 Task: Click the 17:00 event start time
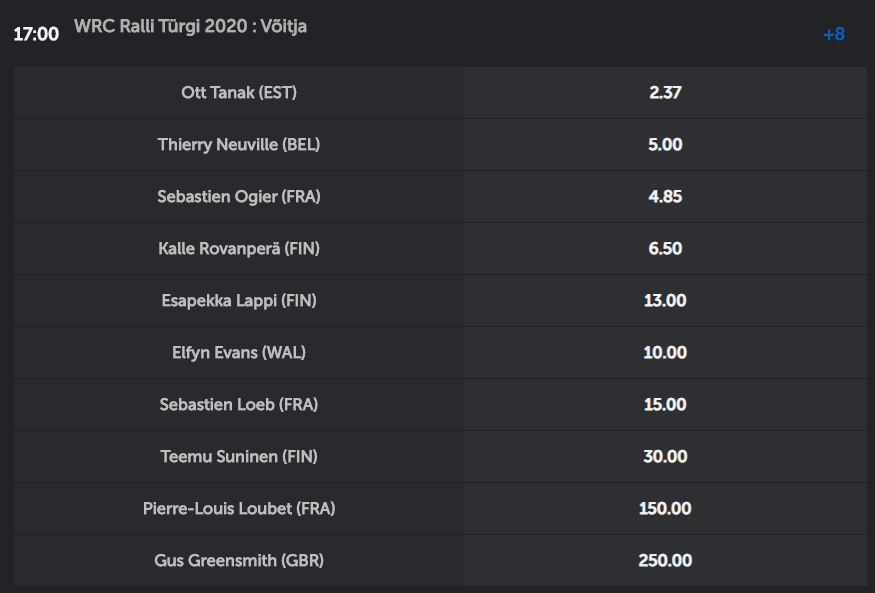[x=36, y=35]
